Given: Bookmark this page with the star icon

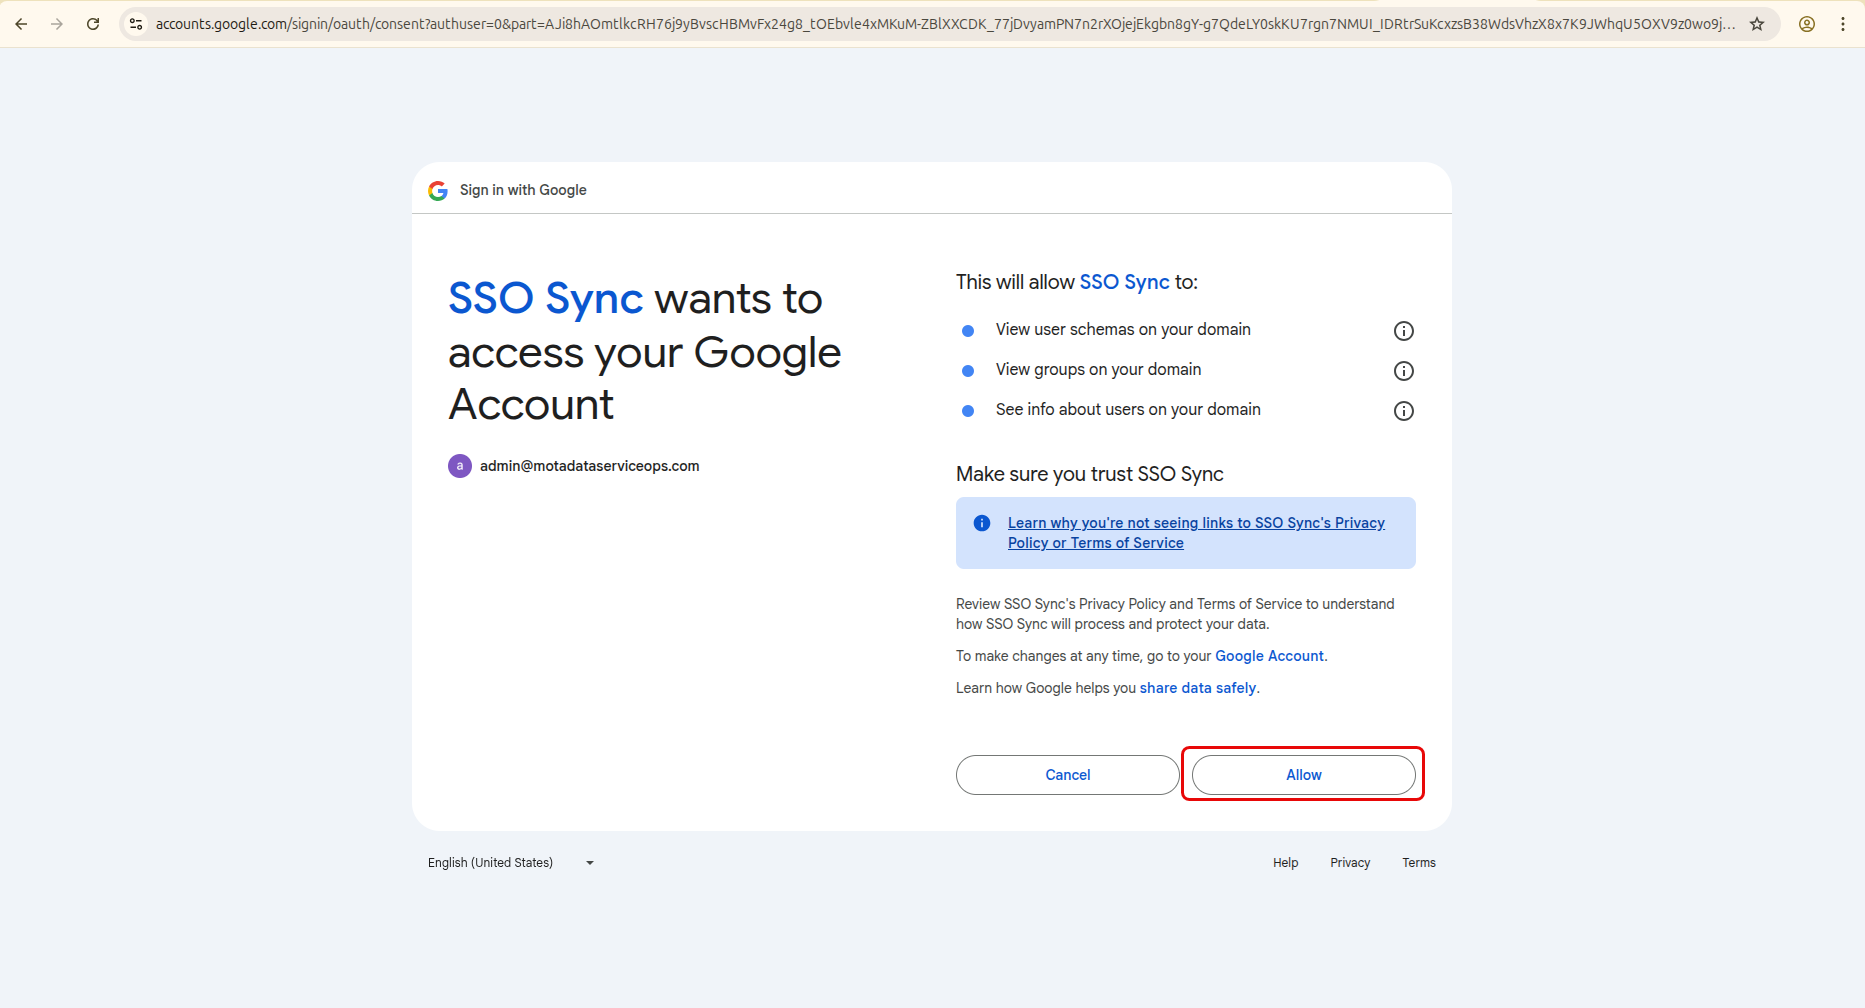Looking at the screenshot, I should (1757, 24).
